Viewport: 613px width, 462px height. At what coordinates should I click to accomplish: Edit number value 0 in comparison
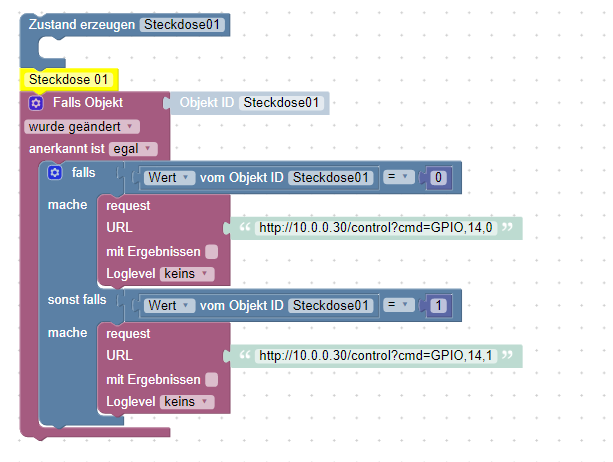(x=438, y=177)
